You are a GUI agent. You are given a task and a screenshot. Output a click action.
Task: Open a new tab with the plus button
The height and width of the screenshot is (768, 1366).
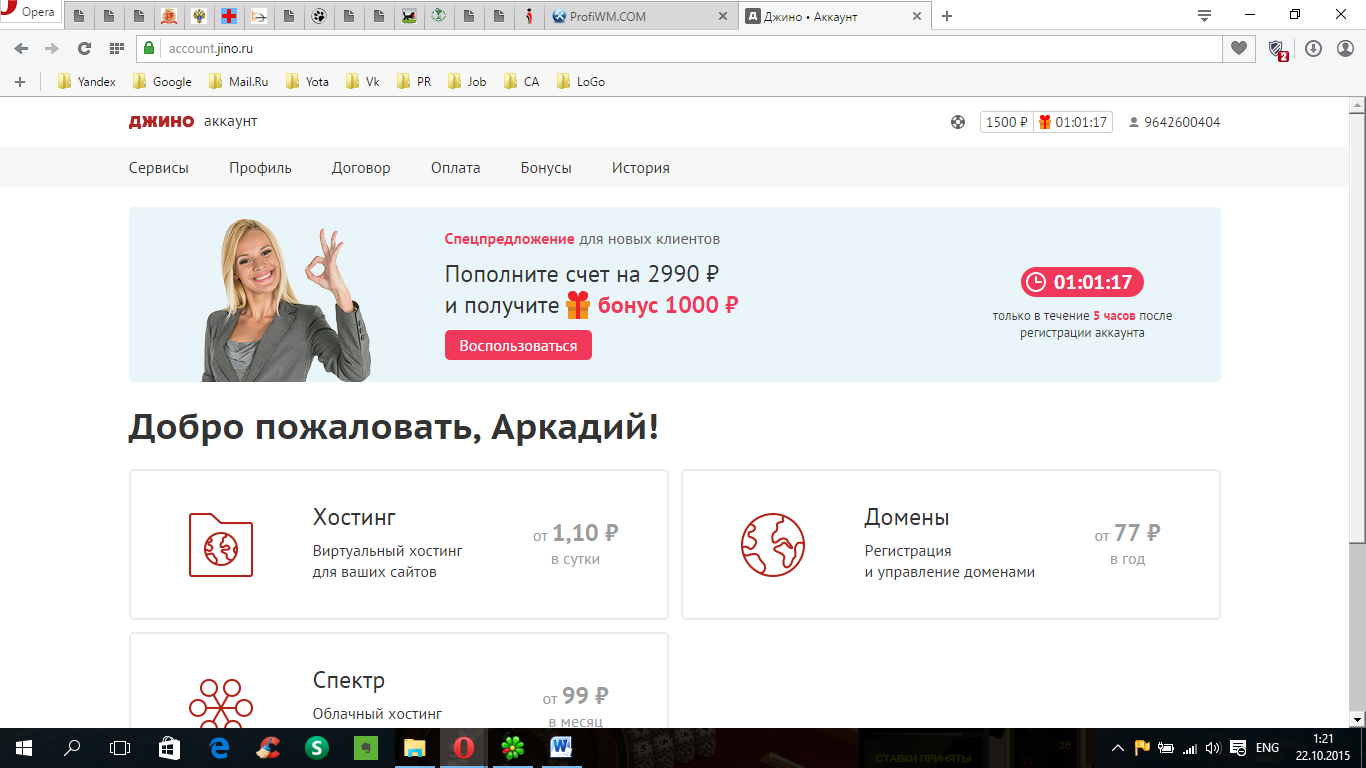point(947,16)
